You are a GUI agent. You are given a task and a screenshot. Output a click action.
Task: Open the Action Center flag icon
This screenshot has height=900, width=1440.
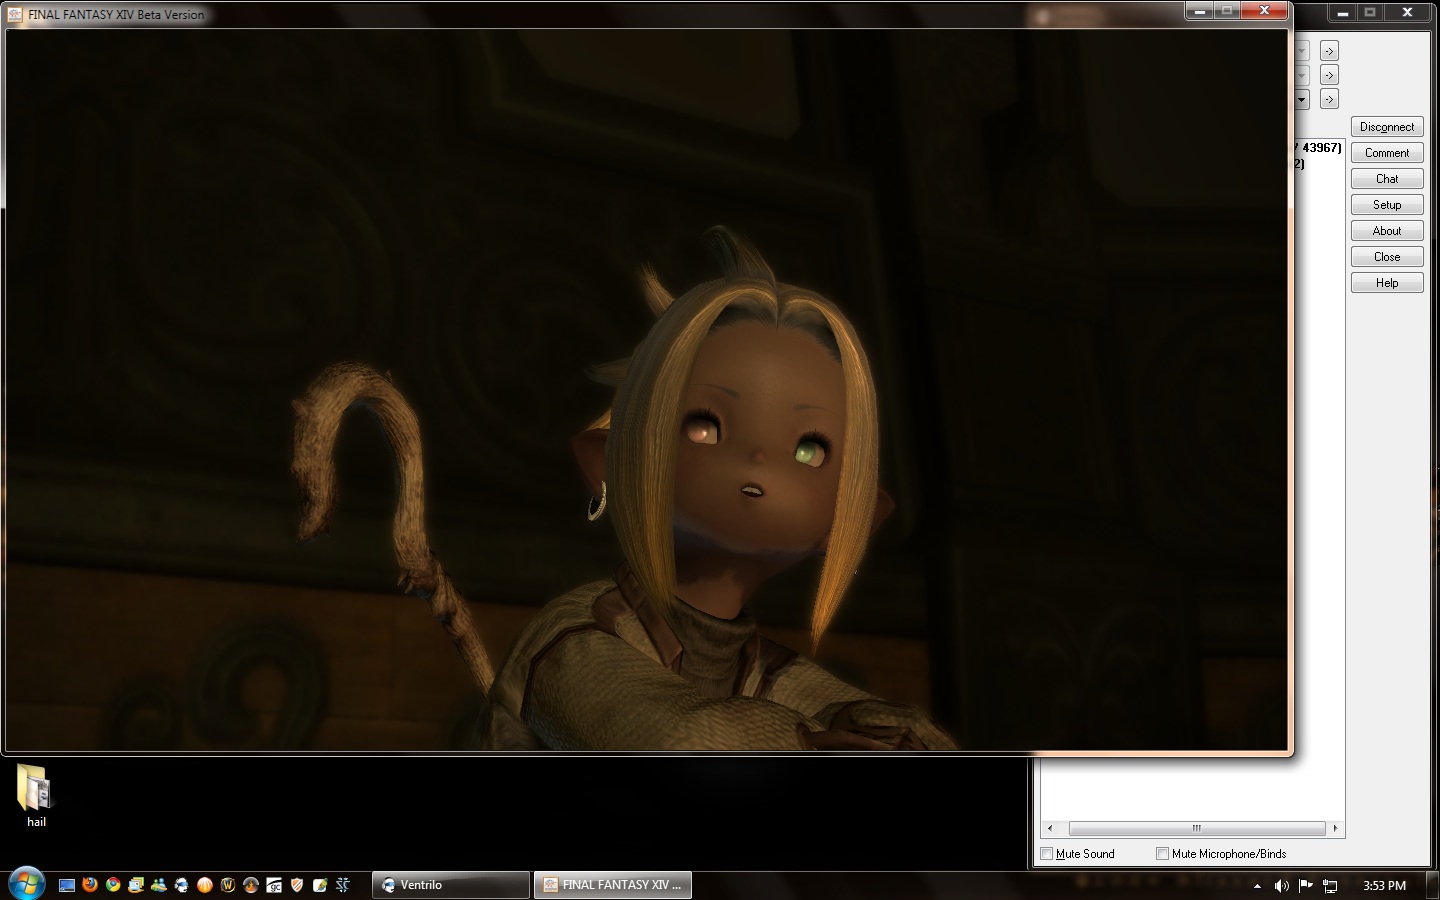1305,885
